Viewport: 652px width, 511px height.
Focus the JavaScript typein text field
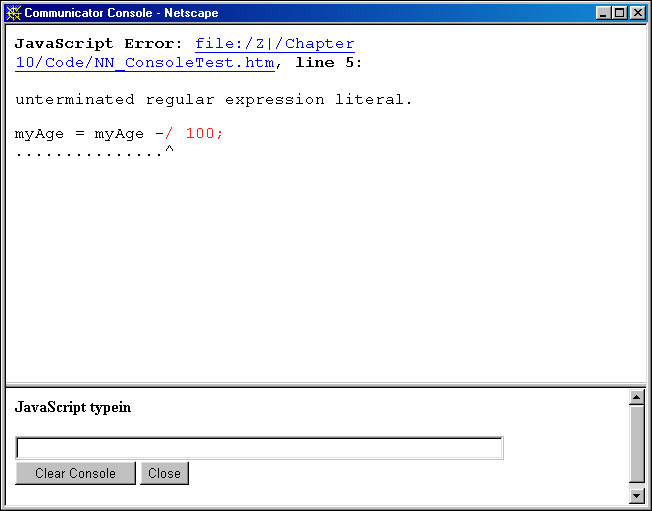click(x=259, y=448)
